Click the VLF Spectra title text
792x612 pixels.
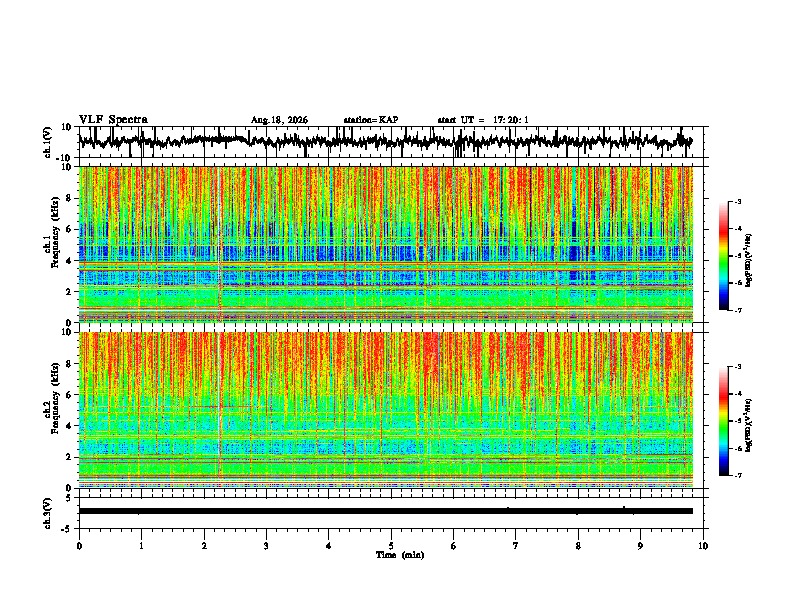pos(114,120)
